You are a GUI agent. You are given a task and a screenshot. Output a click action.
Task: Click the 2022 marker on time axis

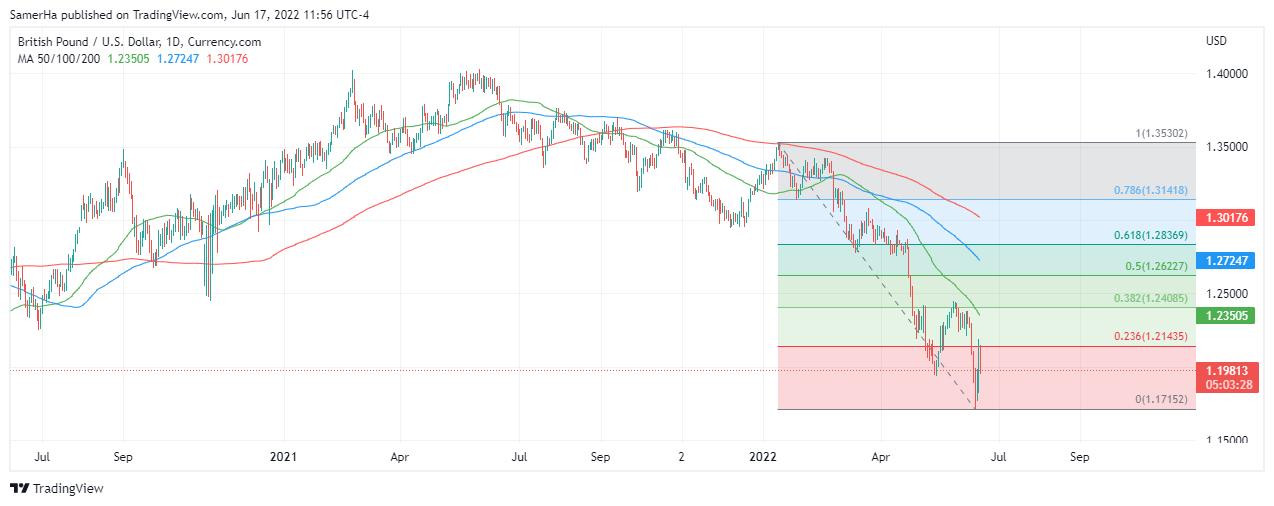coord(764,456)
